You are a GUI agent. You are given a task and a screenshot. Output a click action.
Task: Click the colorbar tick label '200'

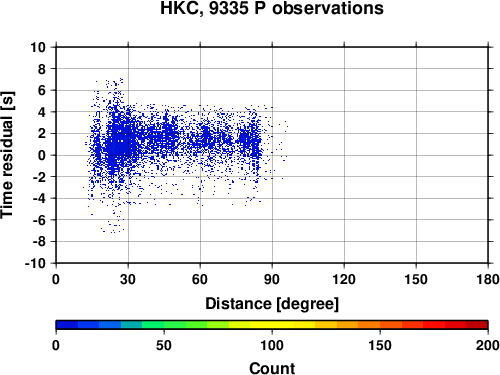(488, 345)
